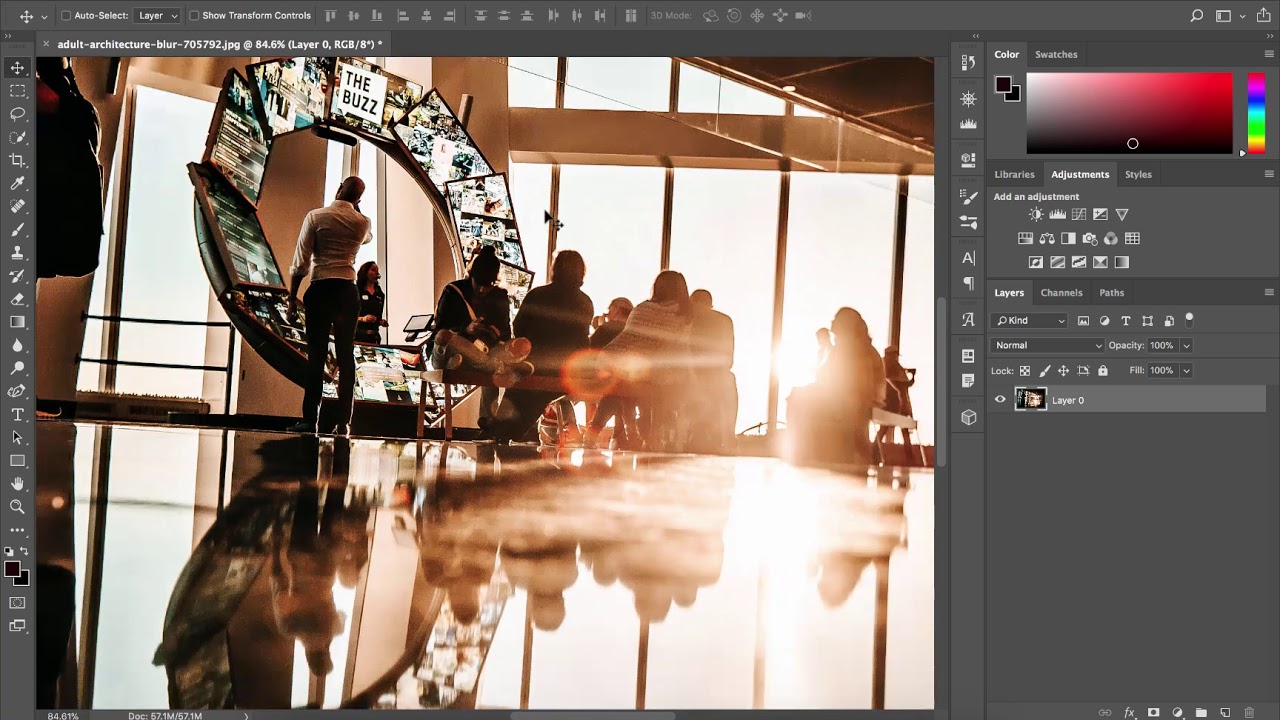
Task: Open the layer Kind filter dropdown
Action: click(1030, 320)
